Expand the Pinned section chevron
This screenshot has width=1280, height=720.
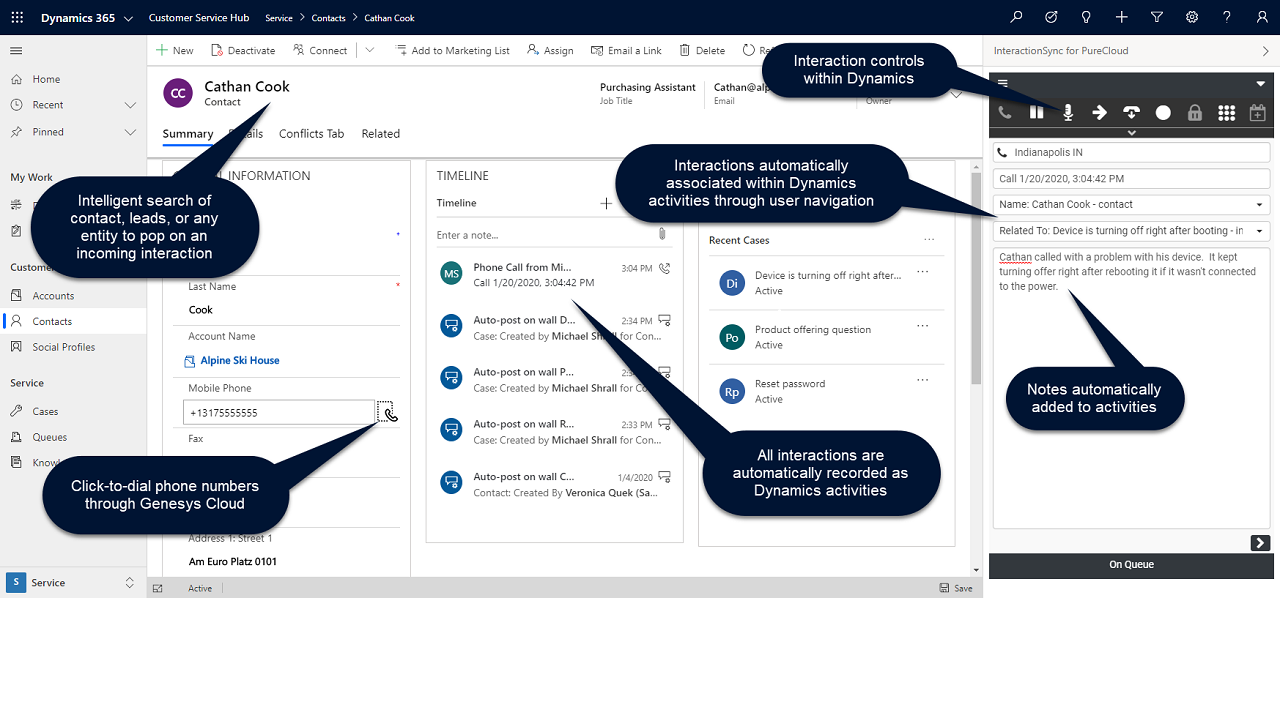[x=130, y=132]
